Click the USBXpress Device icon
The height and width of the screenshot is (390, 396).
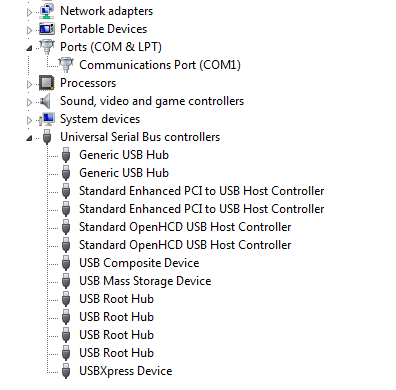[66, 371]
